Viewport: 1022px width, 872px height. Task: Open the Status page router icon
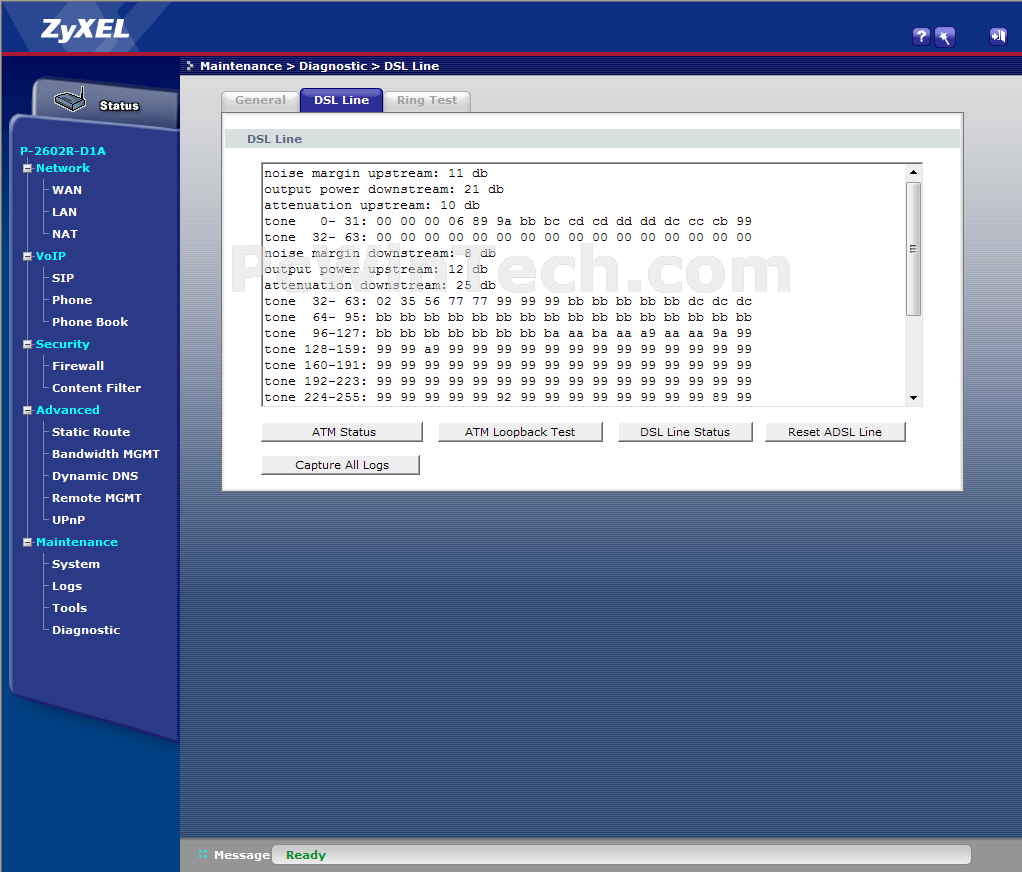point(70,100)
